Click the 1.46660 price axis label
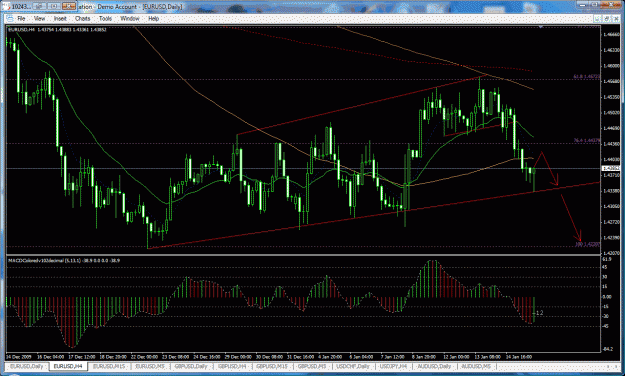This screenshot has height=376, width=625. (611, 35)
